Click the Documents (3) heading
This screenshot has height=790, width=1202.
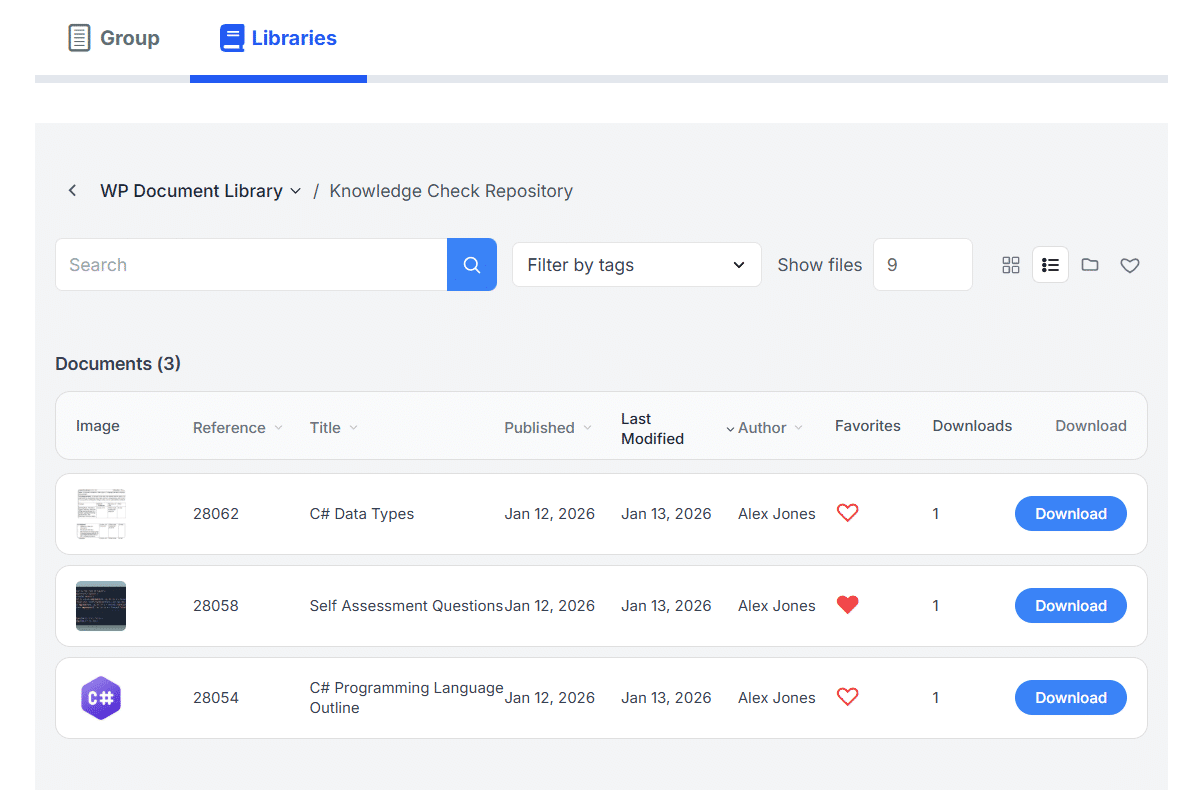point(118,364)
